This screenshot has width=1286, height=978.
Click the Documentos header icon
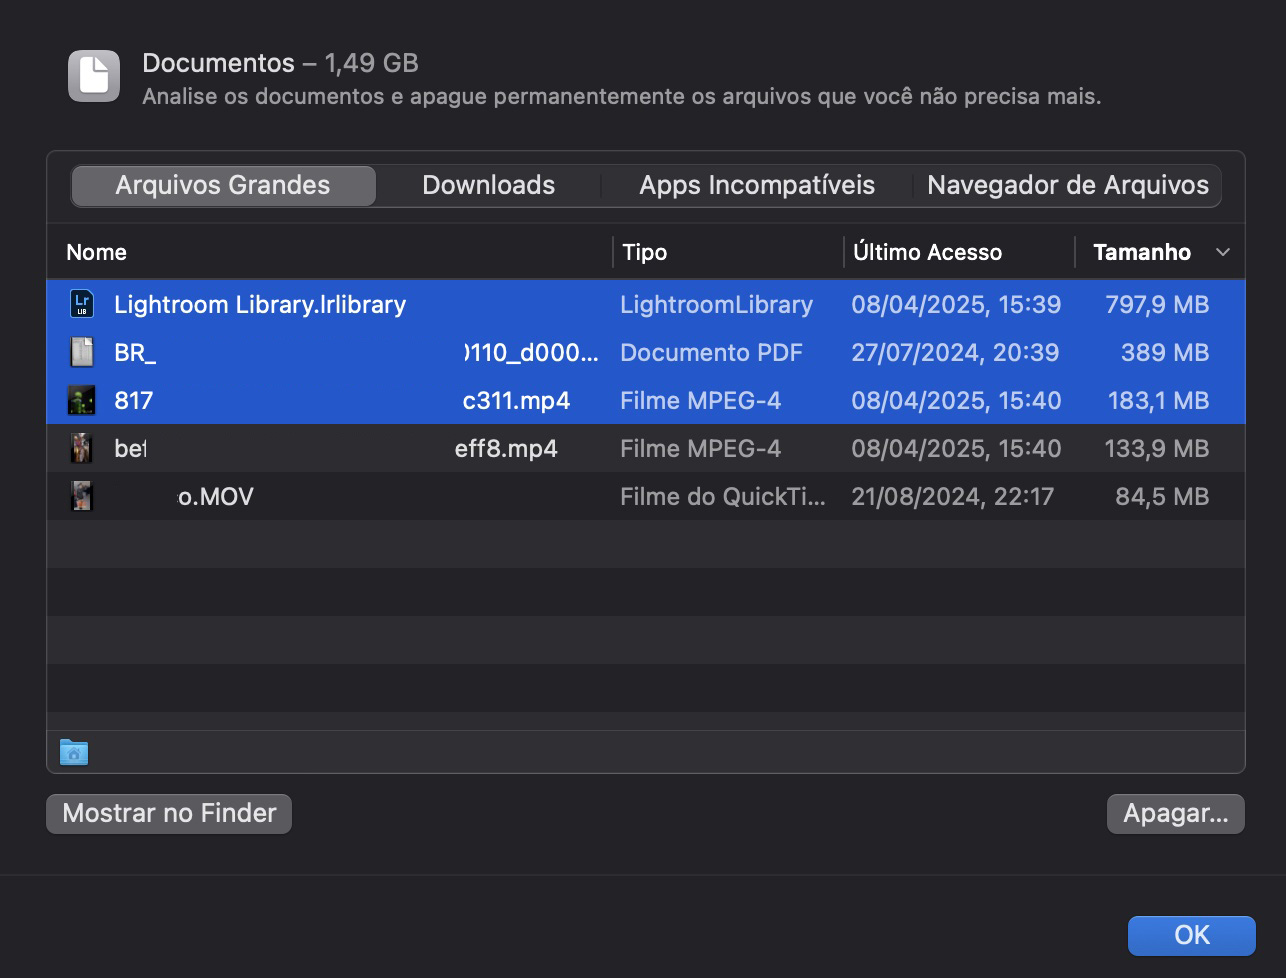(x=94, y=77)
